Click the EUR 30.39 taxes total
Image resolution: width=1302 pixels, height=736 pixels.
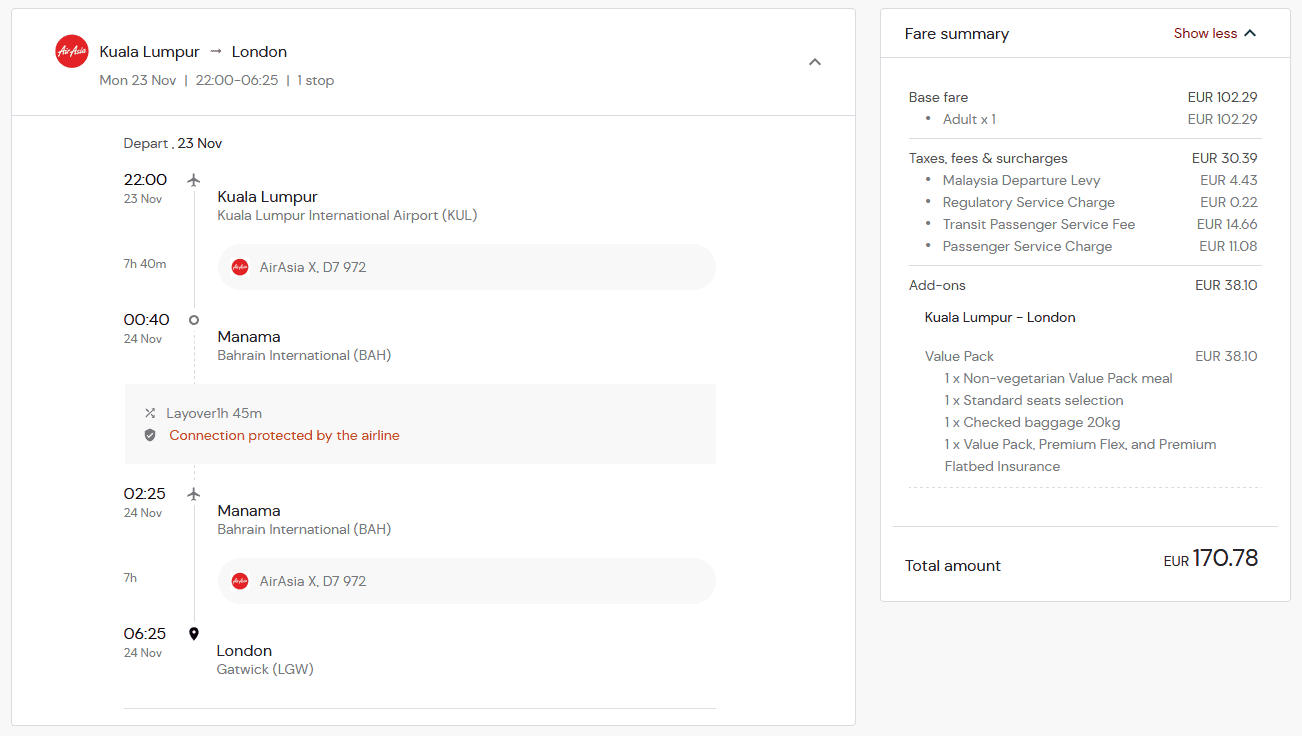[x=1225, y=158]
